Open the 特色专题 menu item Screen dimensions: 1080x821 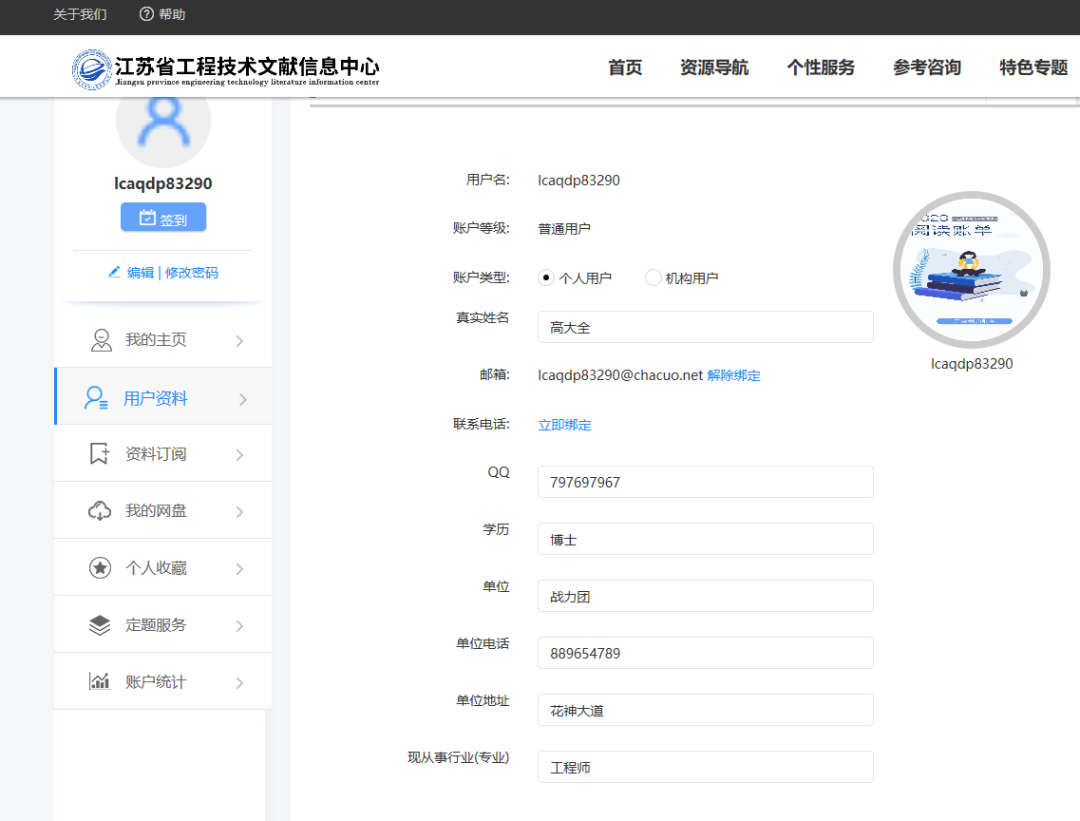1034,68
